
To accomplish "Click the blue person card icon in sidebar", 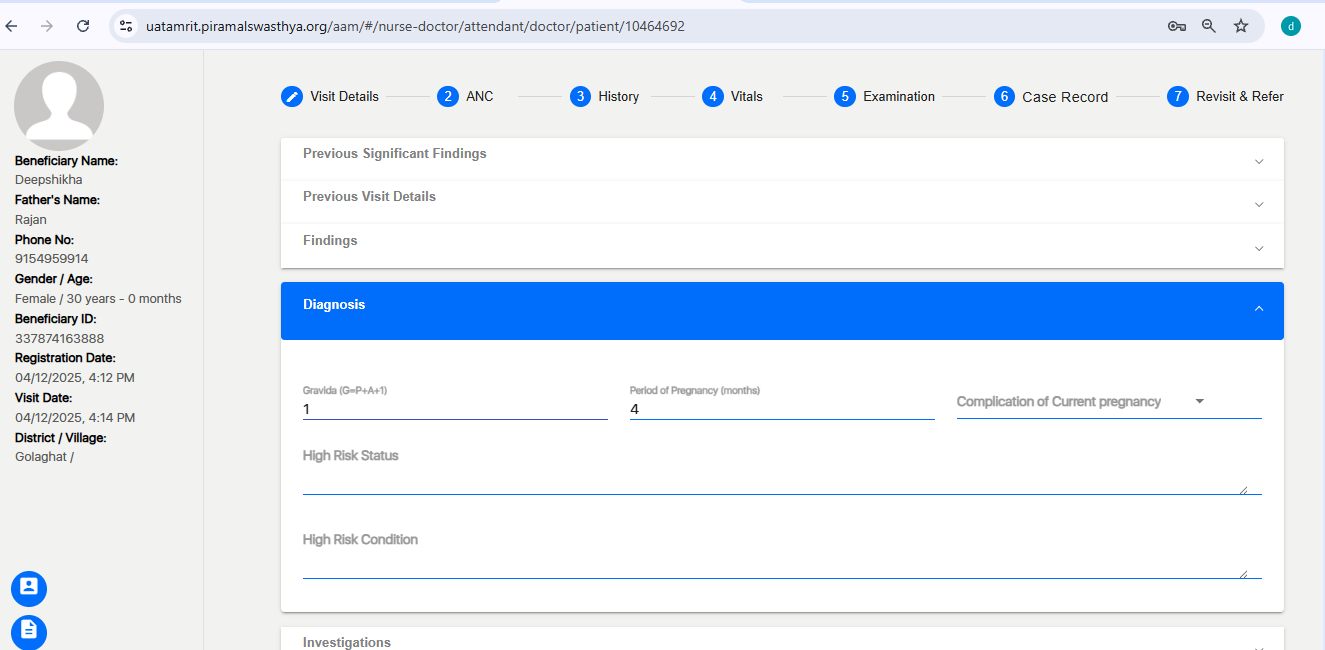I will point(29,588).
